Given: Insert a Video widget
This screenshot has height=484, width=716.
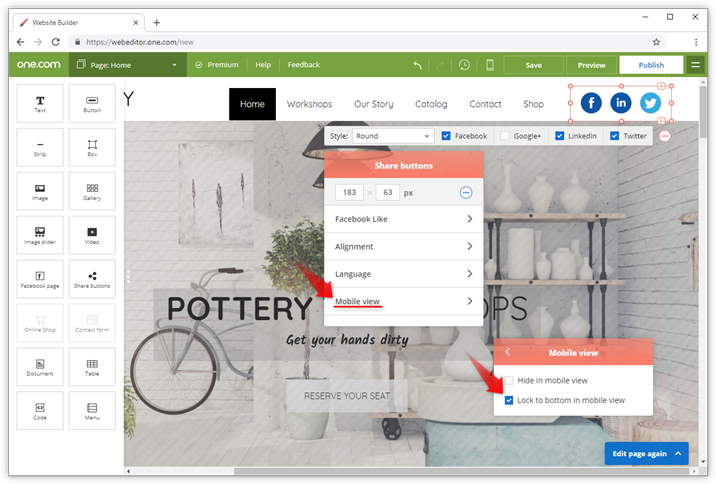Looking at the screenshot, I should pyautogui.click(x=92, y=235).
